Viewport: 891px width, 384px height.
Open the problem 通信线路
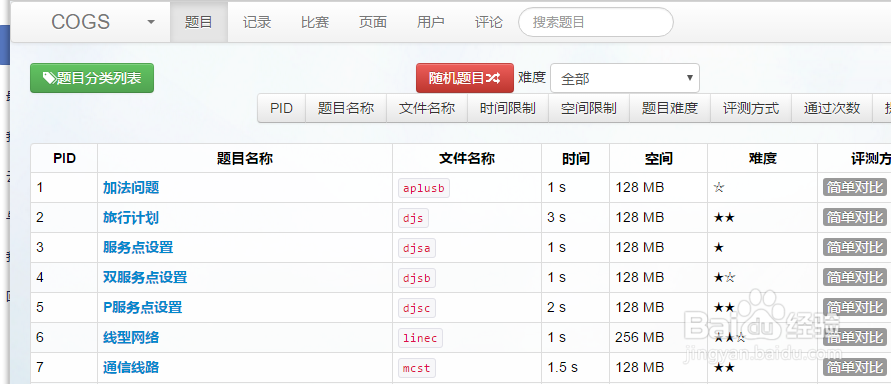click(x=131, y=367)
